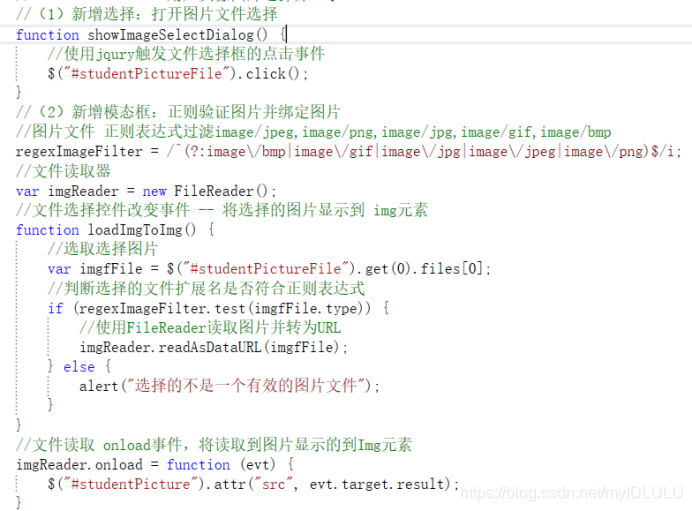Click the comment //选取选择图片
The width and height of the screenshot is (692, 511).
click(102, 249)
